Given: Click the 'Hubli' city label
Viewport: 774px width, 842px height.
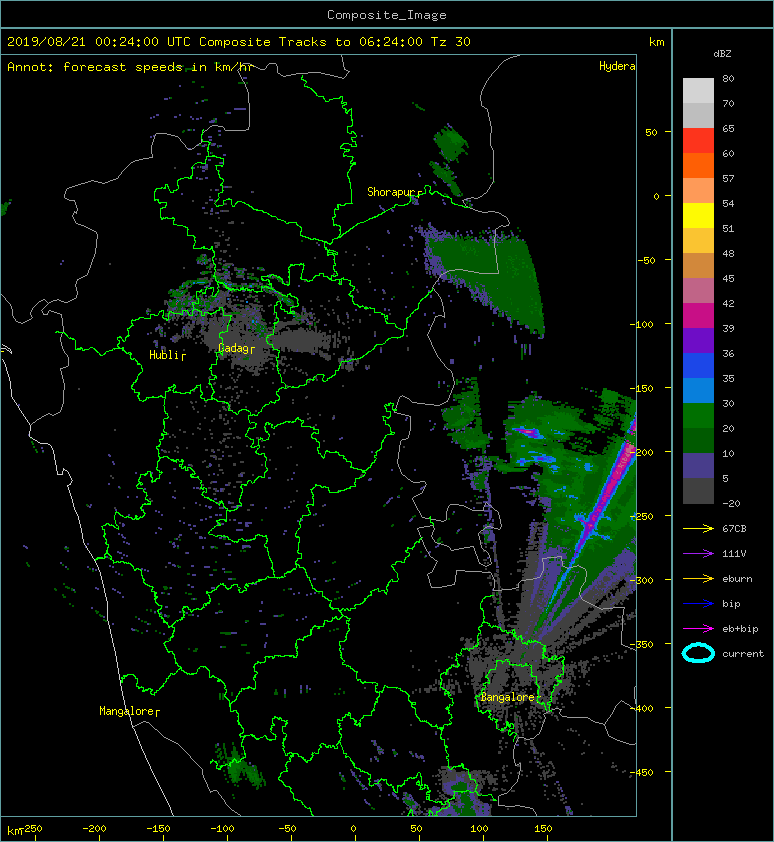Looking at the screenshot, I should [x=164, y=355].
